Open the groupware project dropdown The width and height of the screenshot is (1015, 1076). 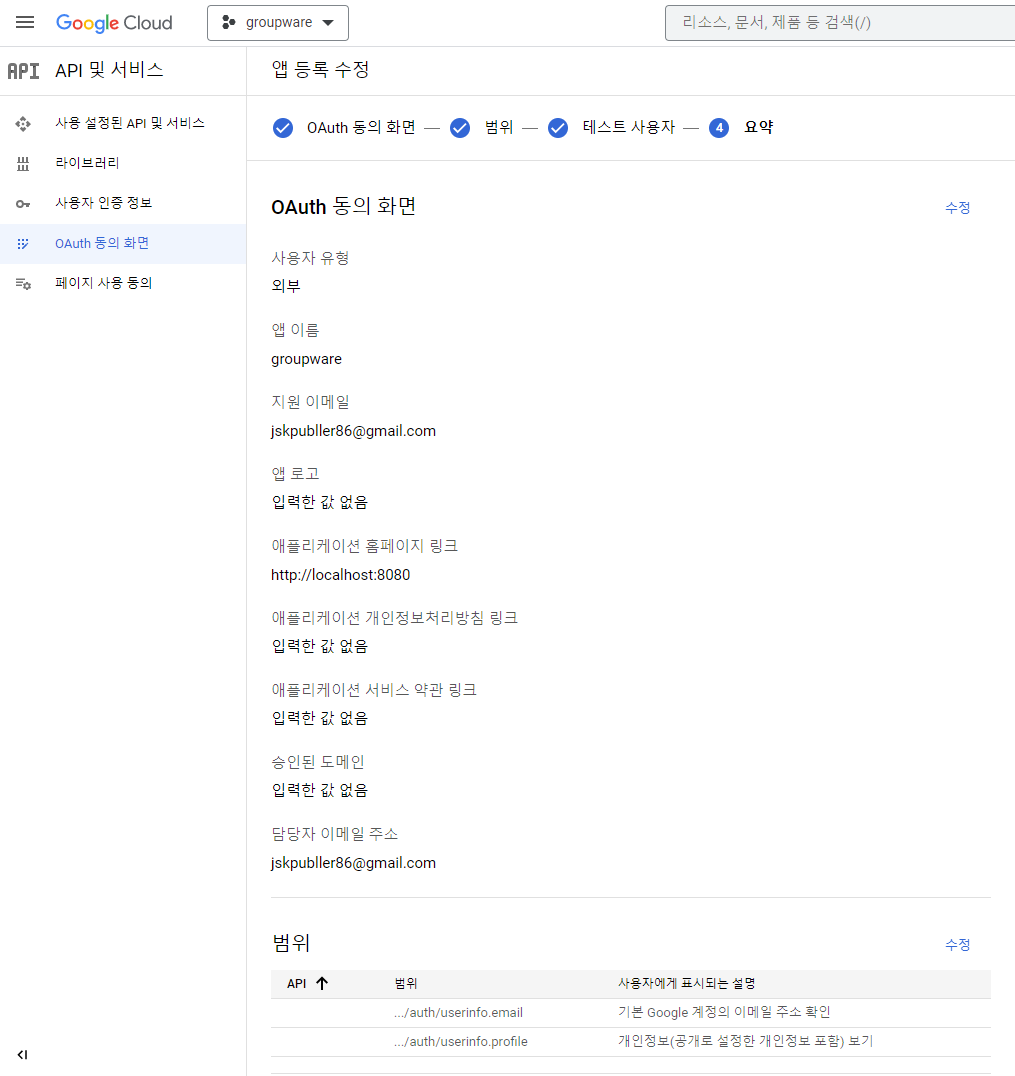tap(277, 22)
